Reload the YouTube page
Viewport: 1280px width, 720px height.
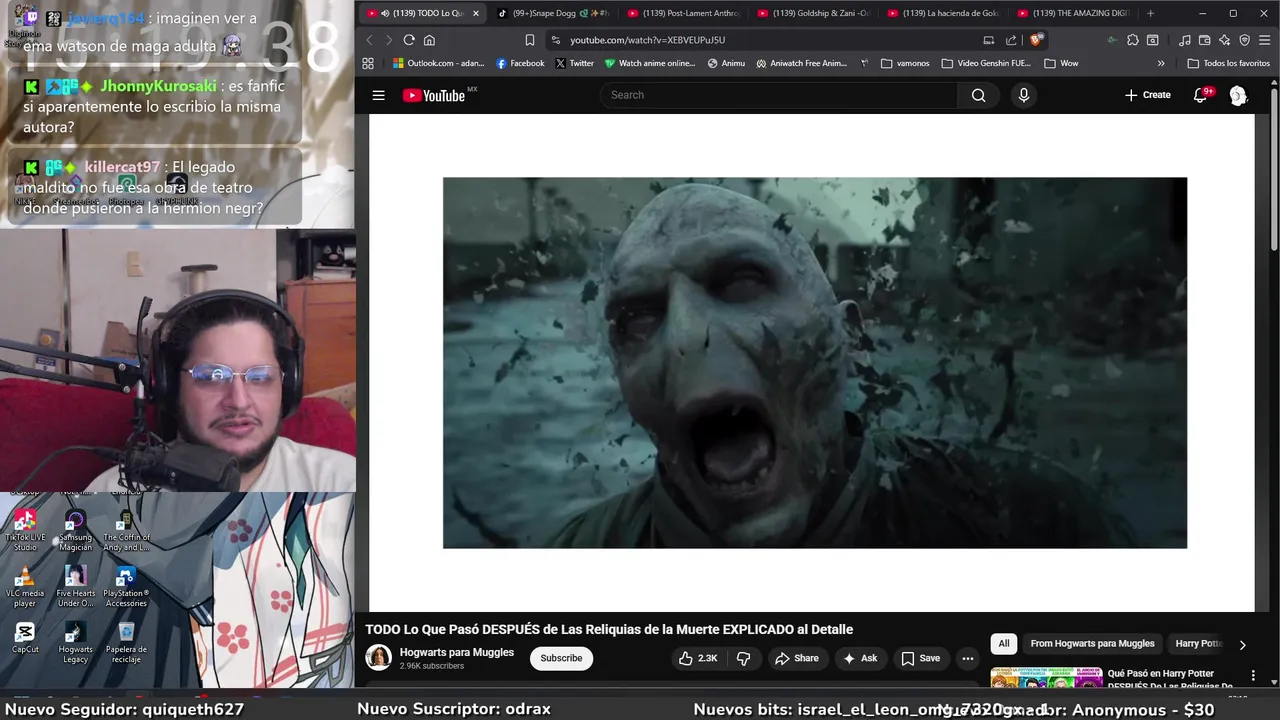[409, 40]
